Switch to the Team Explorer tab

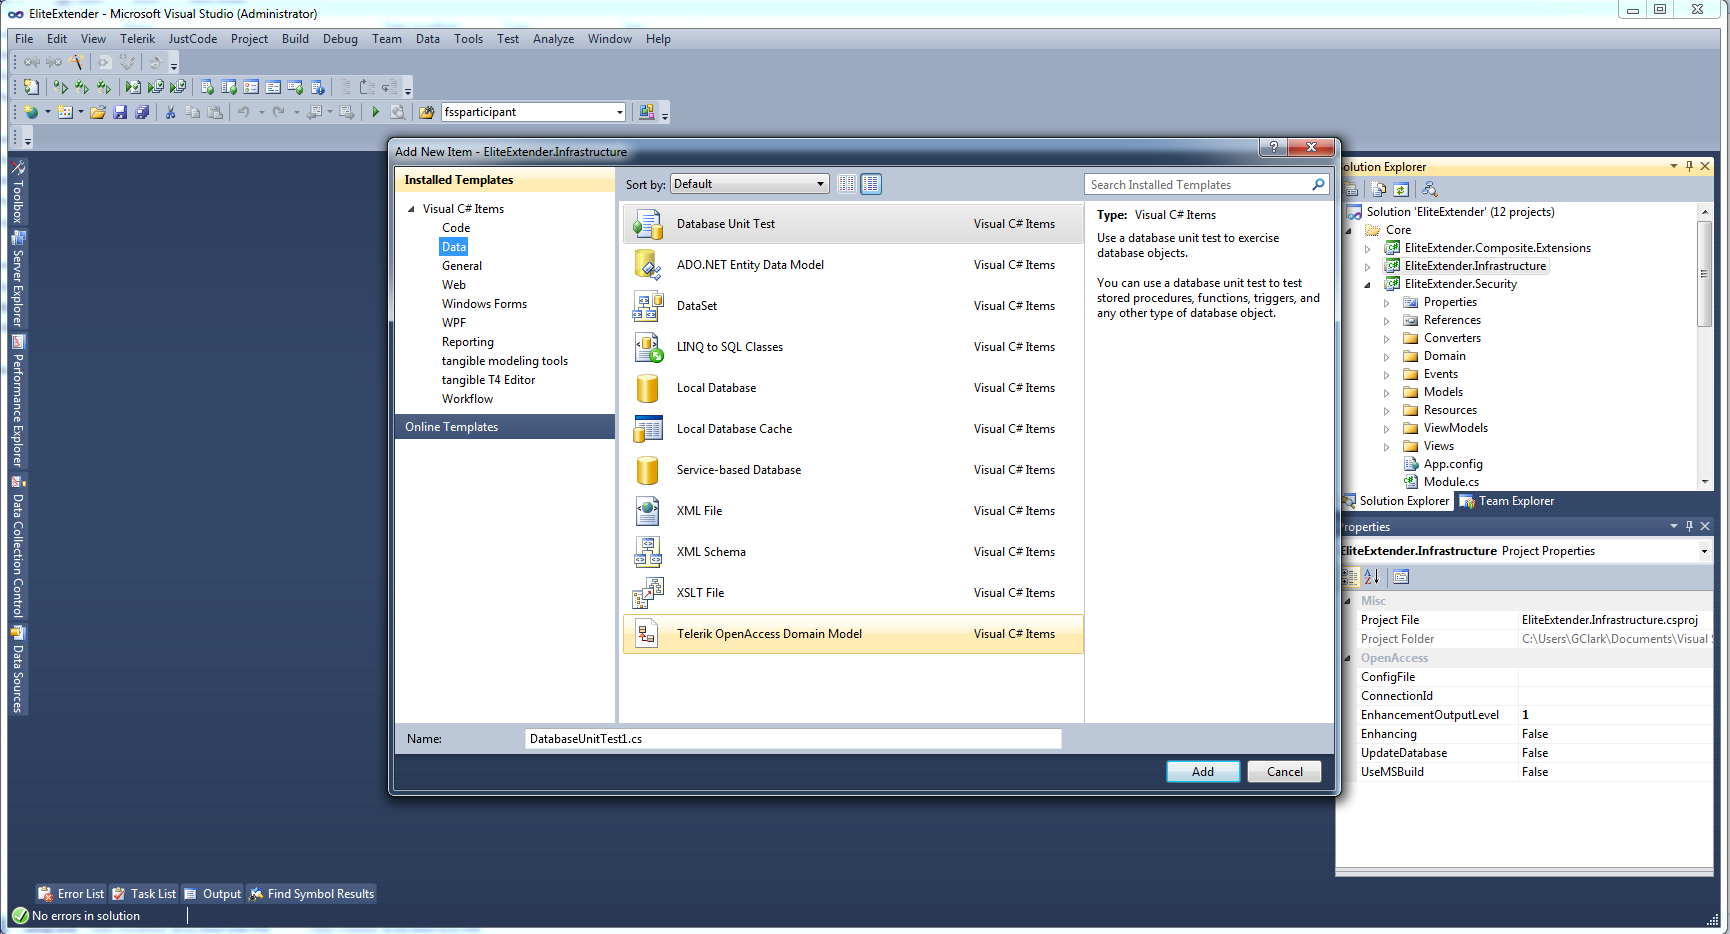[x=1507, y=501]
